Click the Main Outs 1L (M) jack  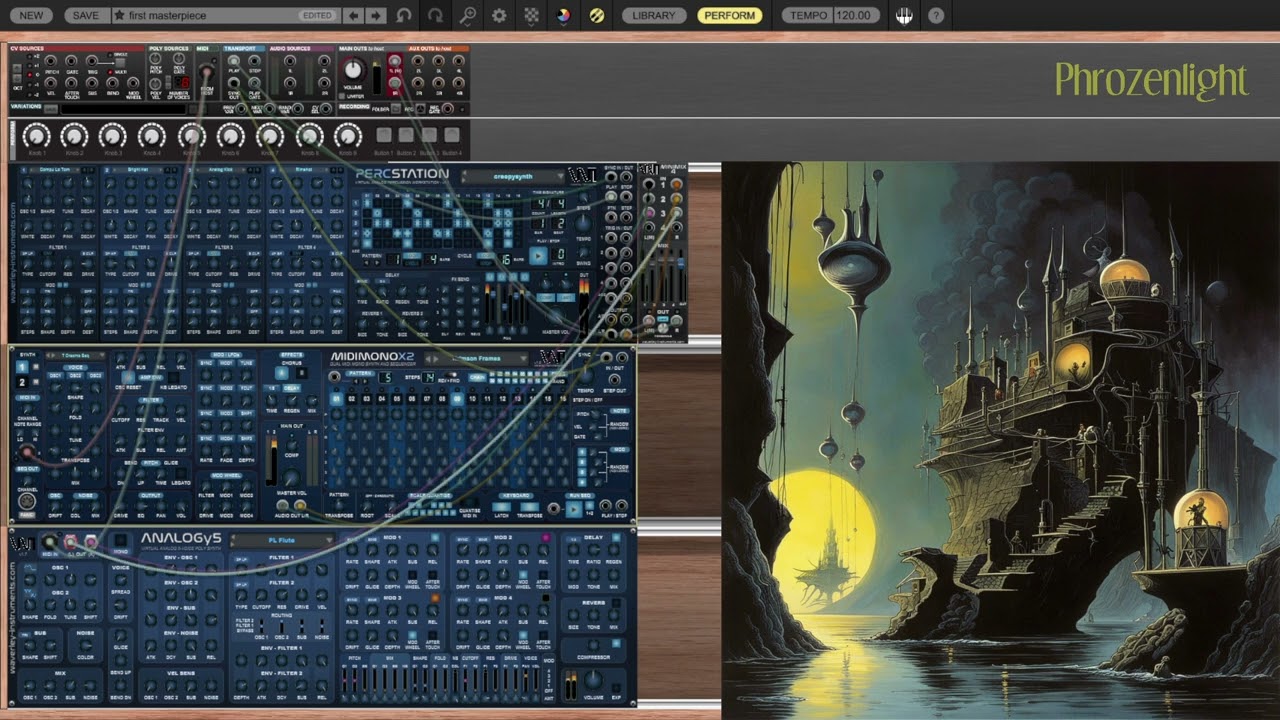pyautogui.click(x=394, y=63)
